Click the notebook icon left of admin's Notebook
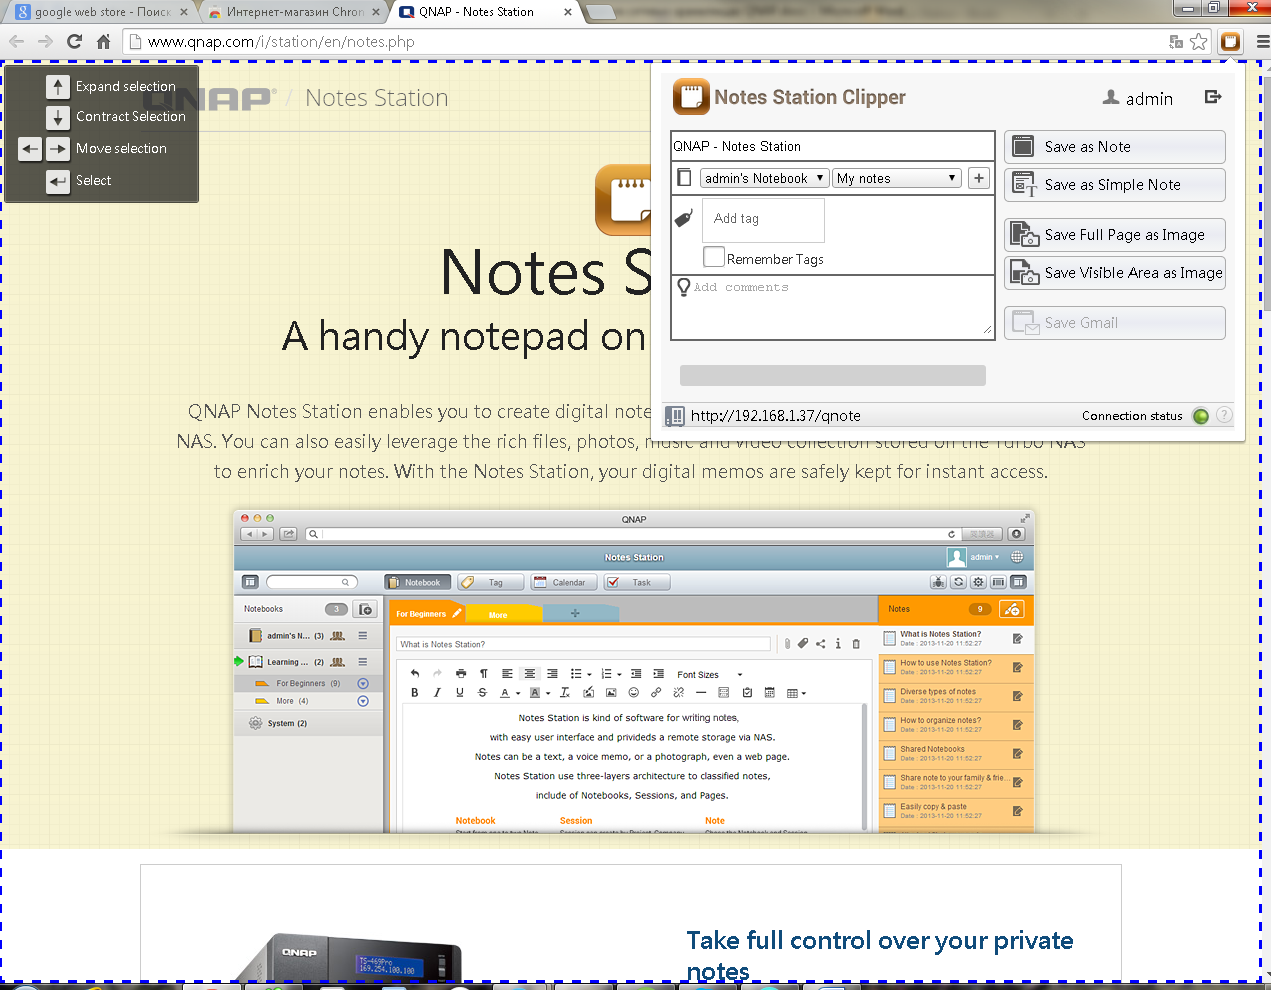1271x990 pixels. [684, 178]
